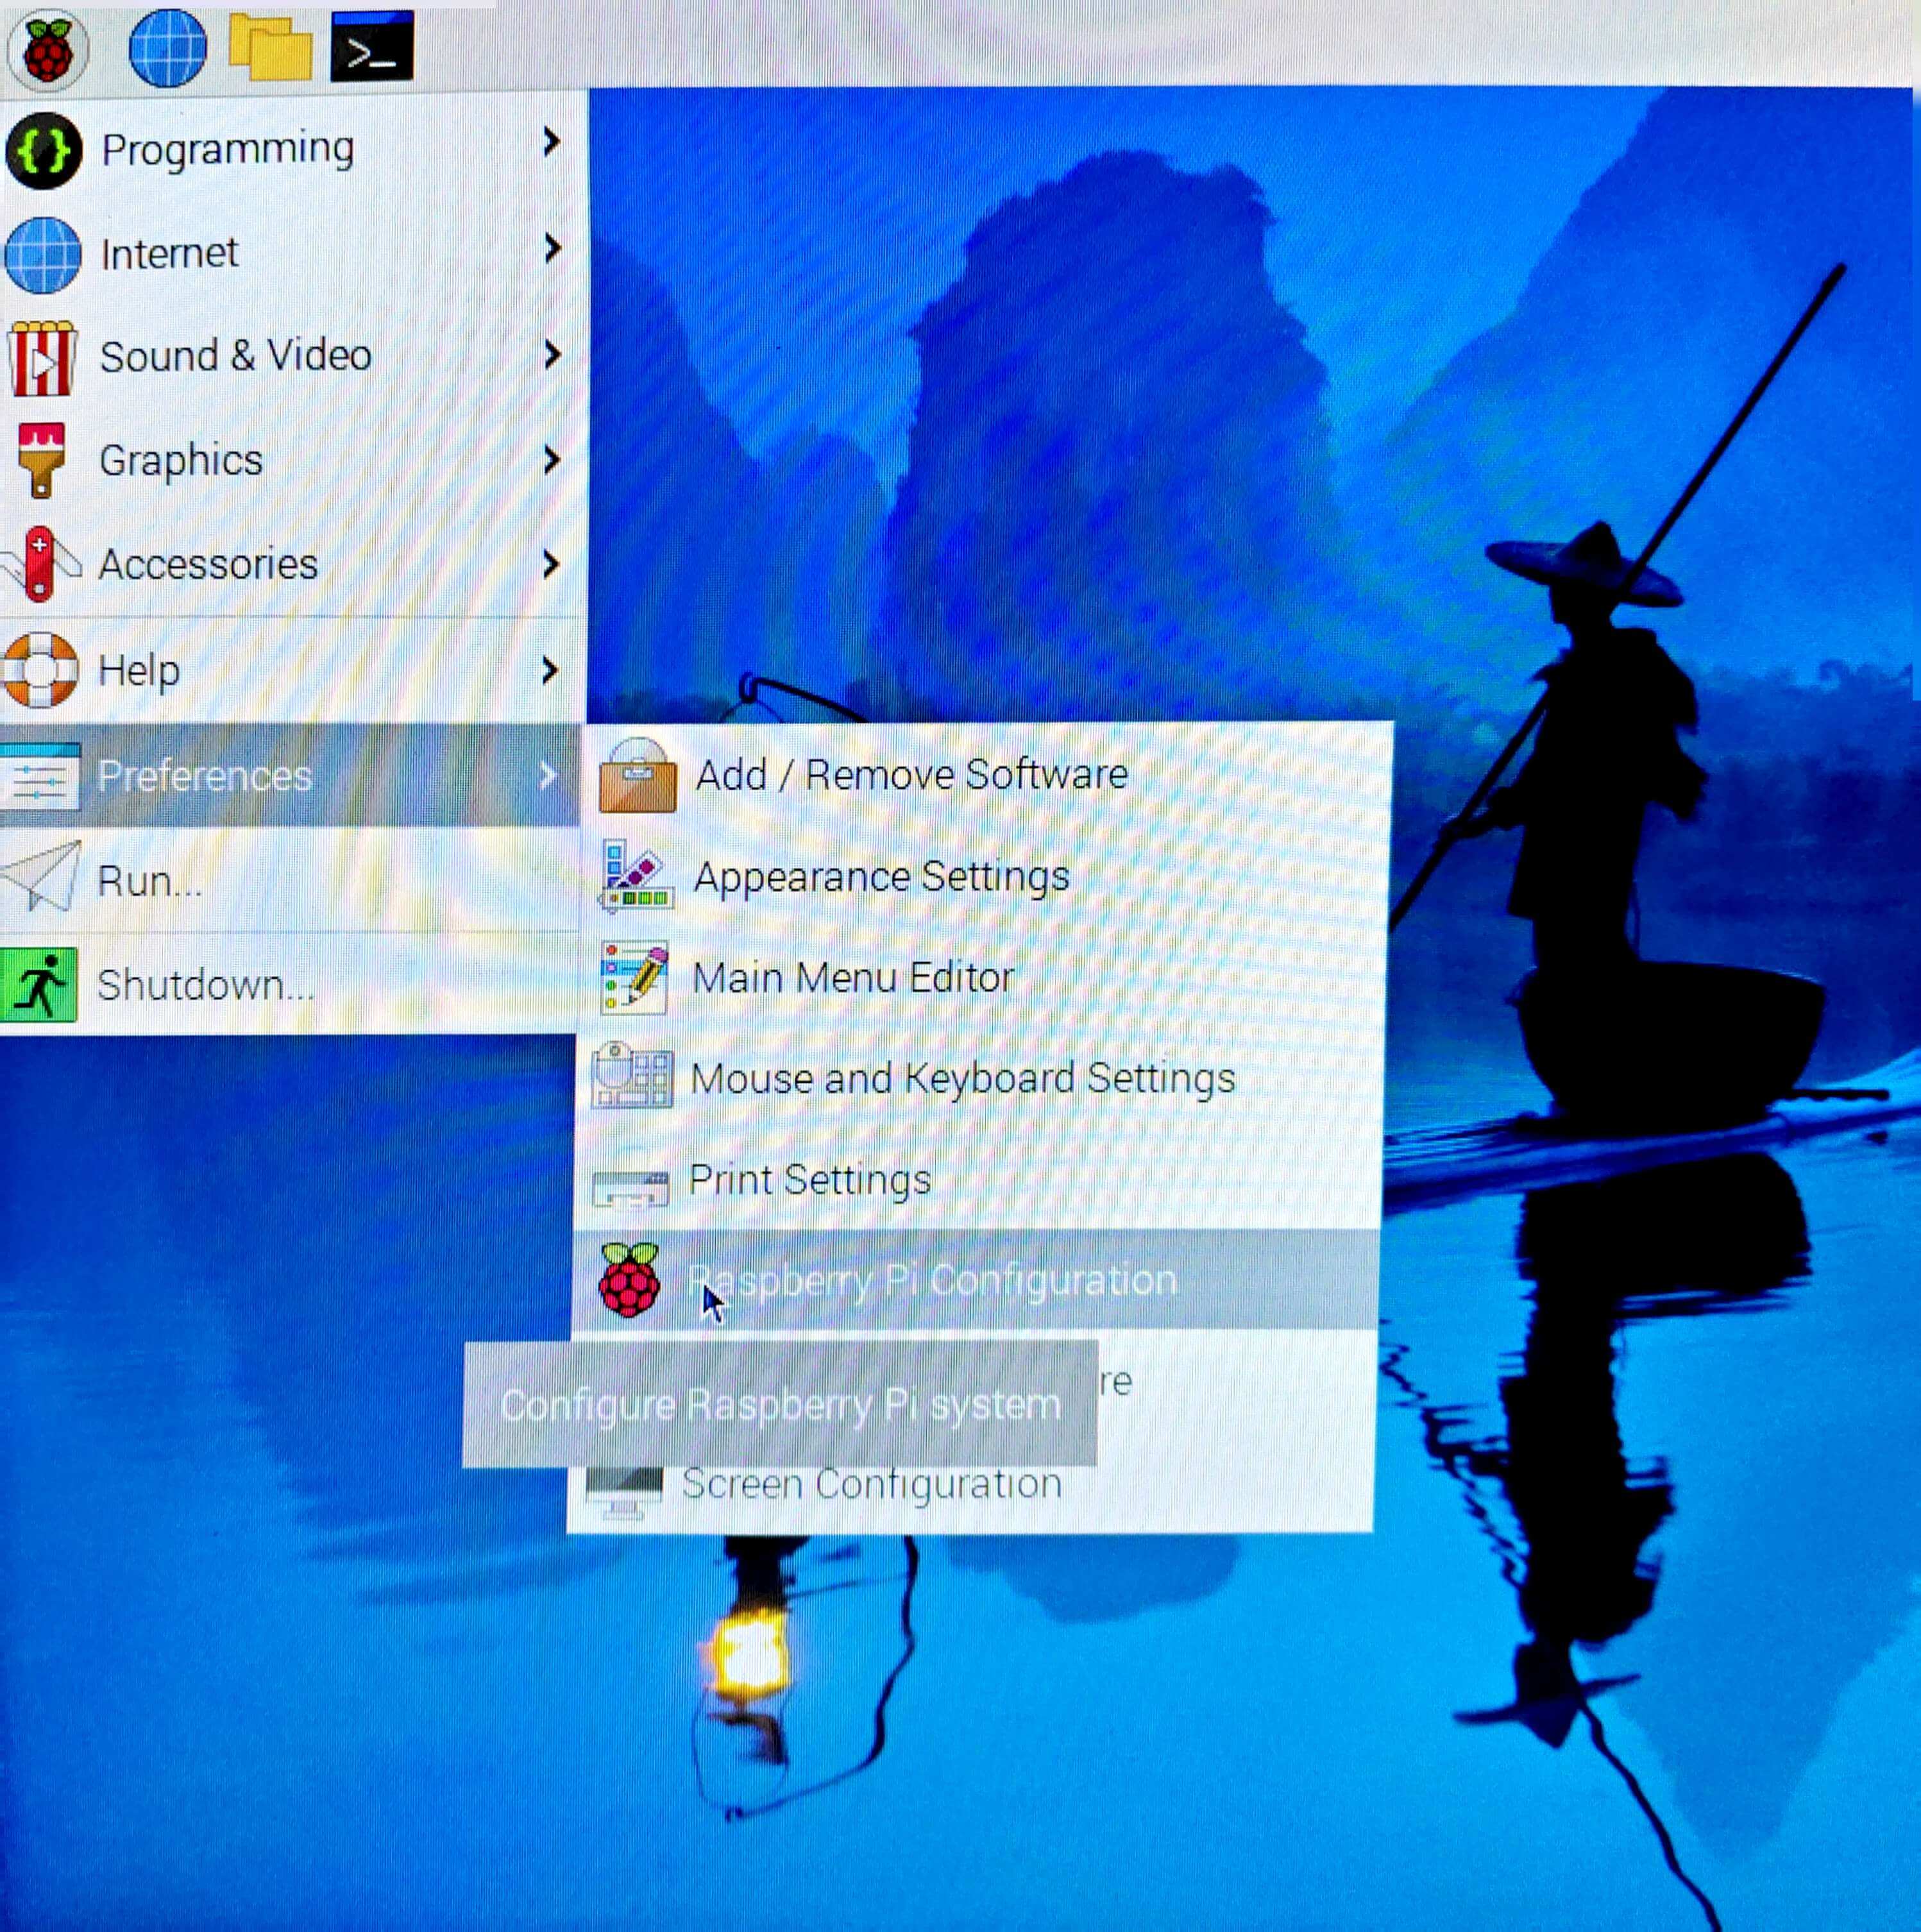Click the Raspberry Pi menu icon

(x=47, y=50)
